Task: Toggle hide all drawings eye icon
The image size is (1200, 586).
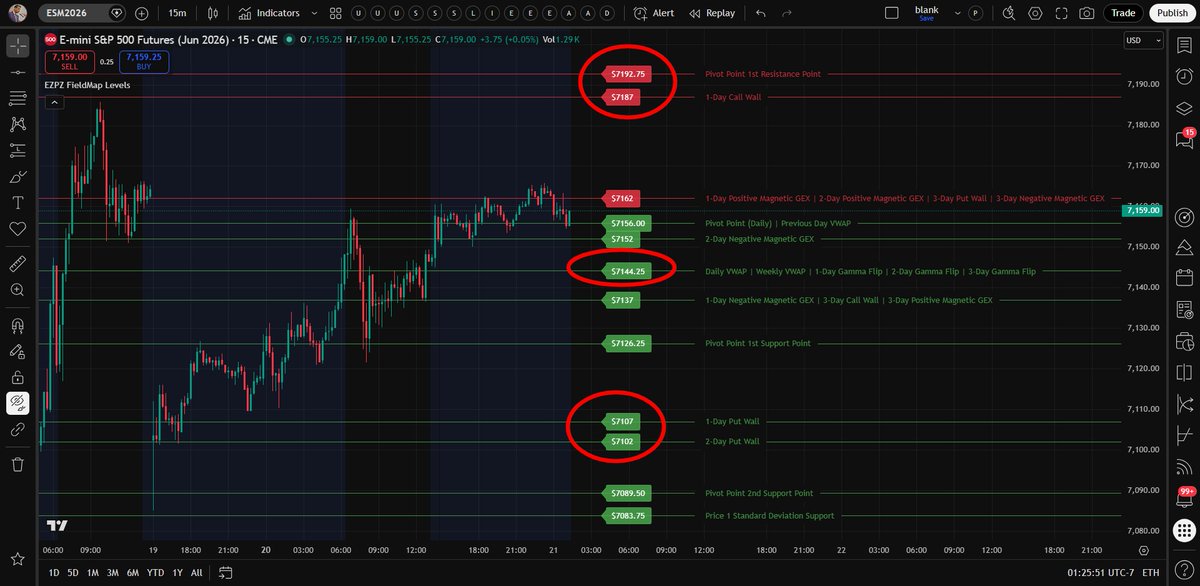Action: pos(17,403)
